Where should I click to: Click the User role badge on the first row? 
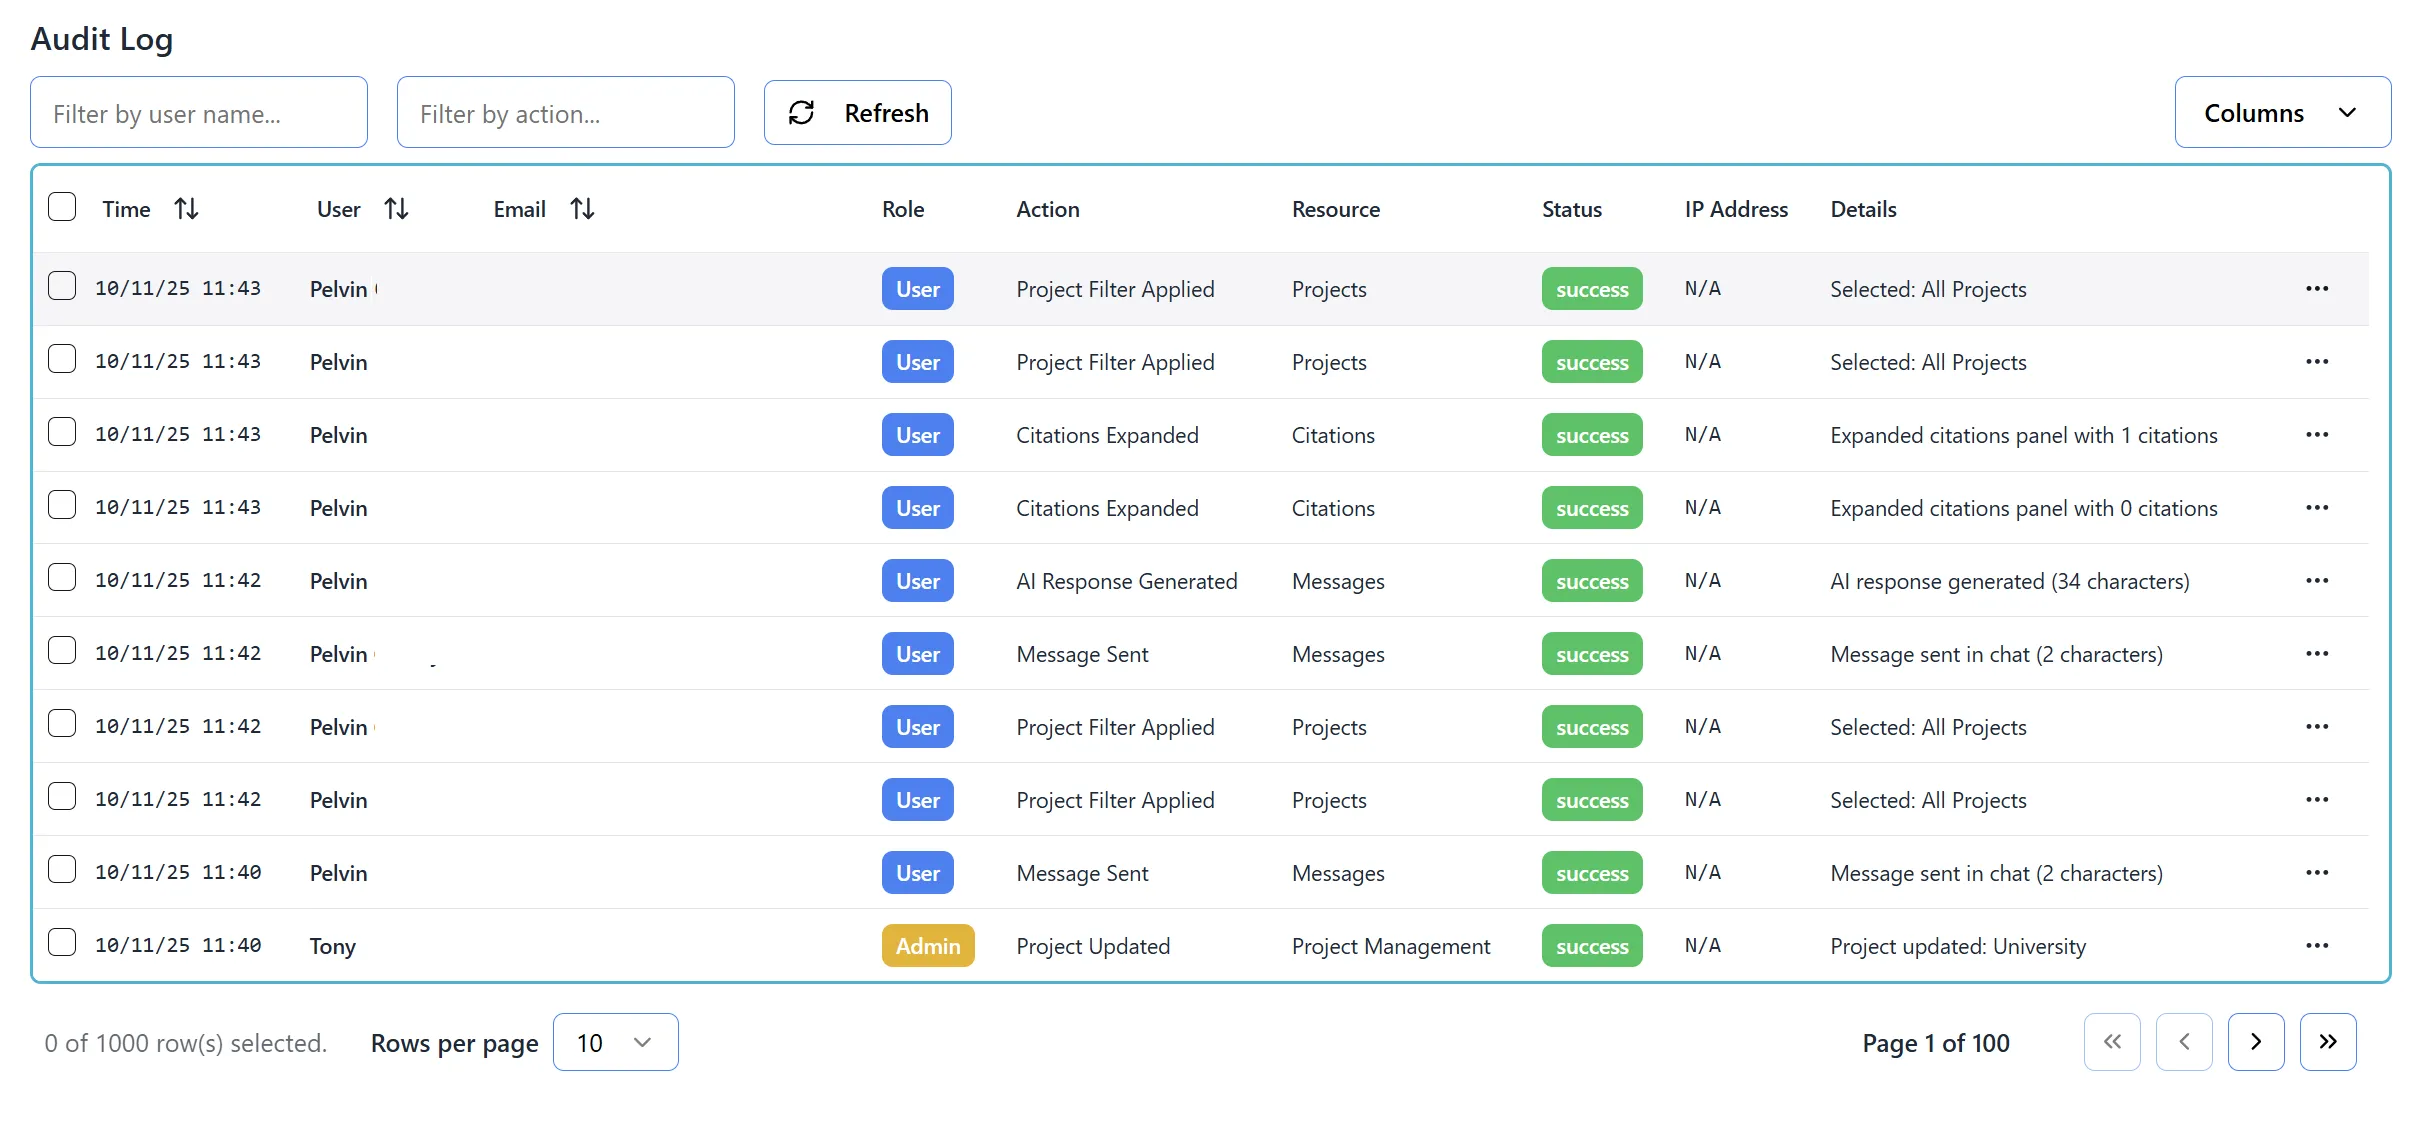pos(916,288)
